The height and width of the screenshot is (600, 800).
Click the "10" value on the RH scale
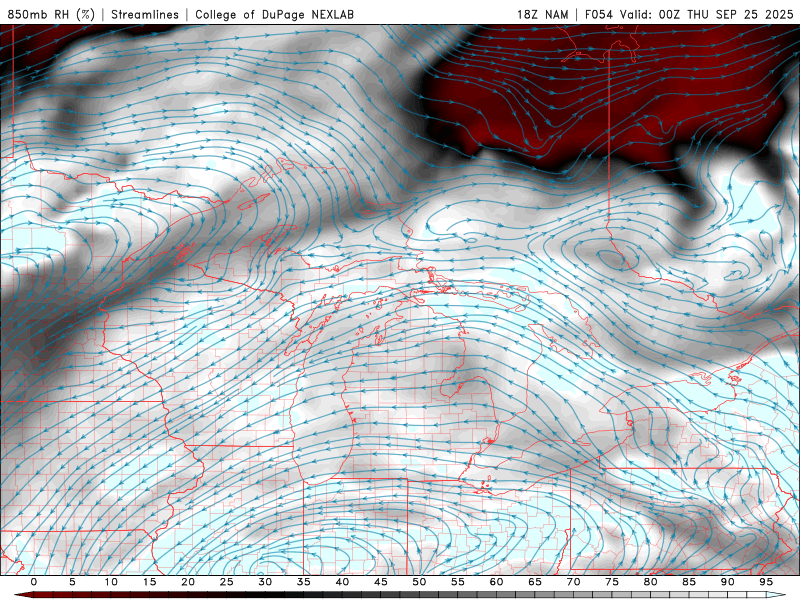(x=111, y=582)
